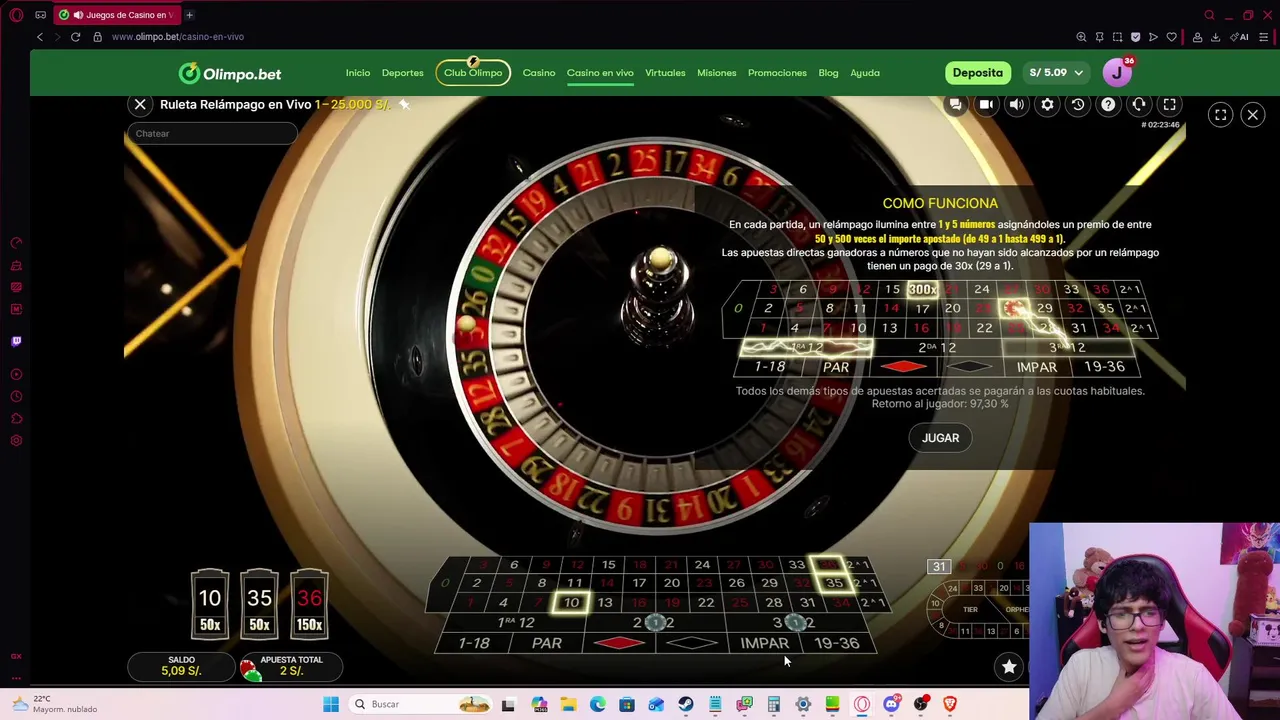1280x720 pixels.
Task: Click the pin icon in browser toolbar
Action: [1099, 37]
